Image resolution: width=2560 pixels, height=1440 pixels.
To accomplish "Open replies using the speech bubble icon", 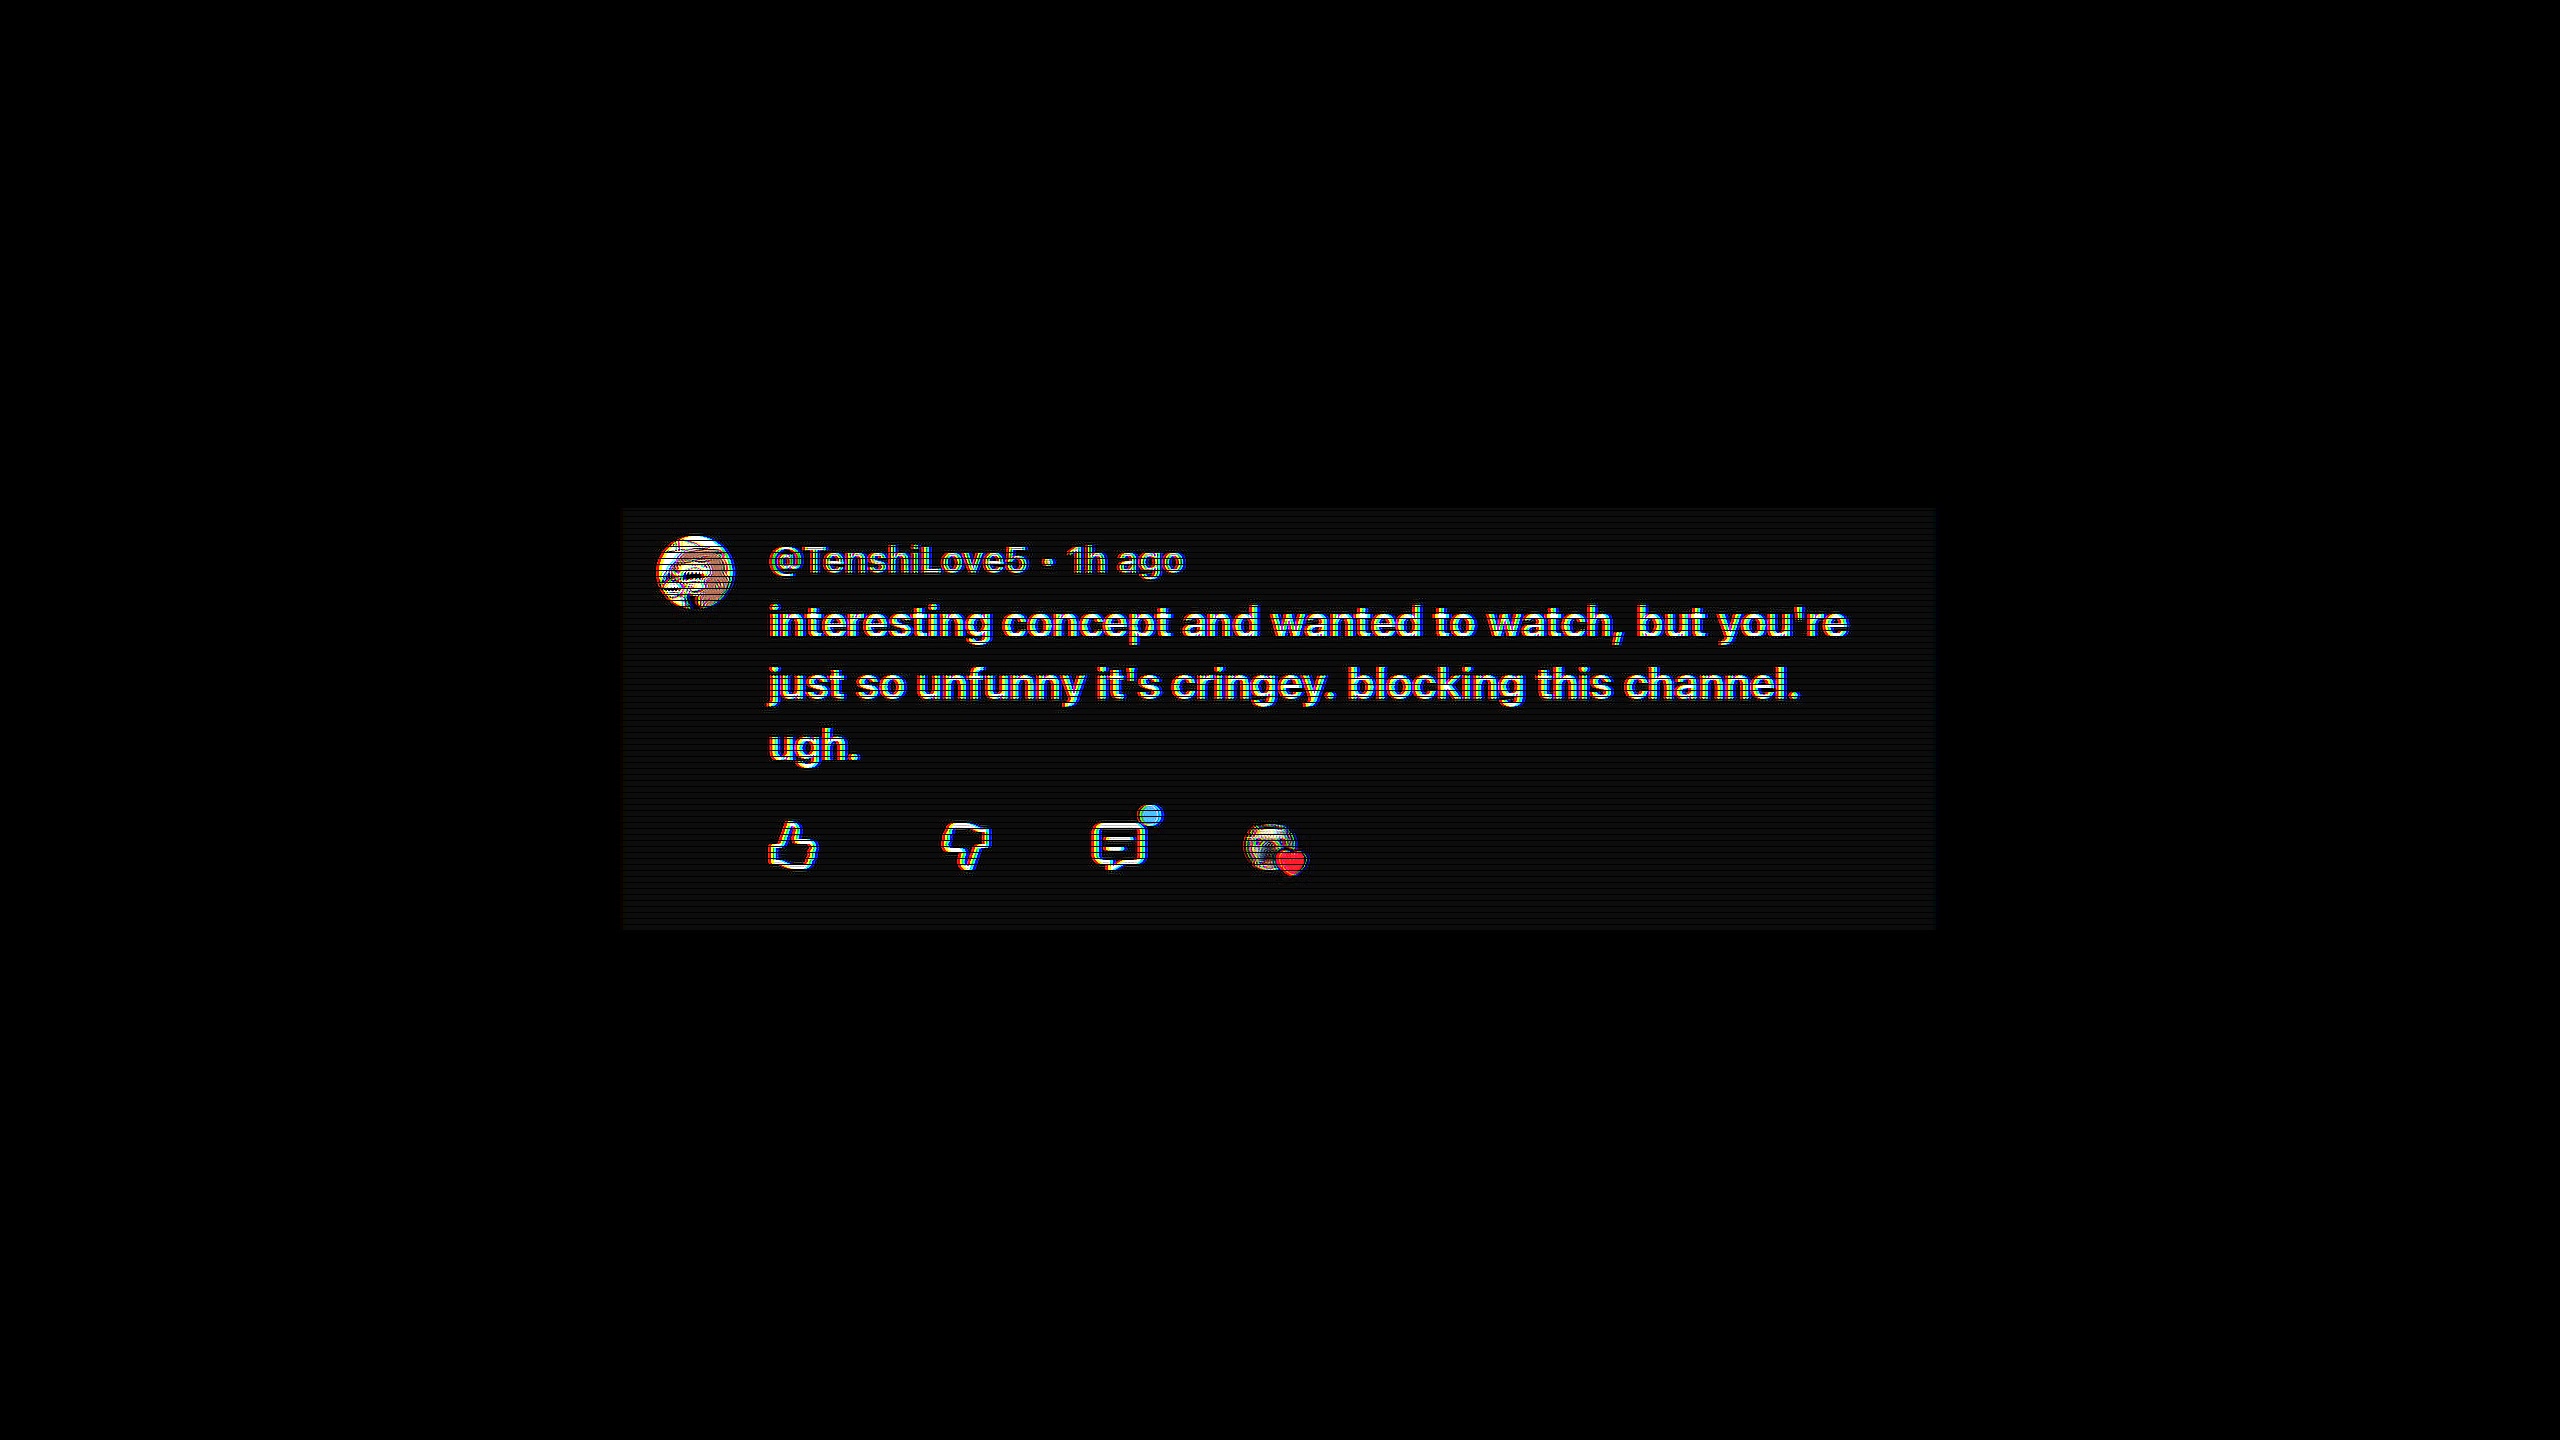I will pos(1118,846).
